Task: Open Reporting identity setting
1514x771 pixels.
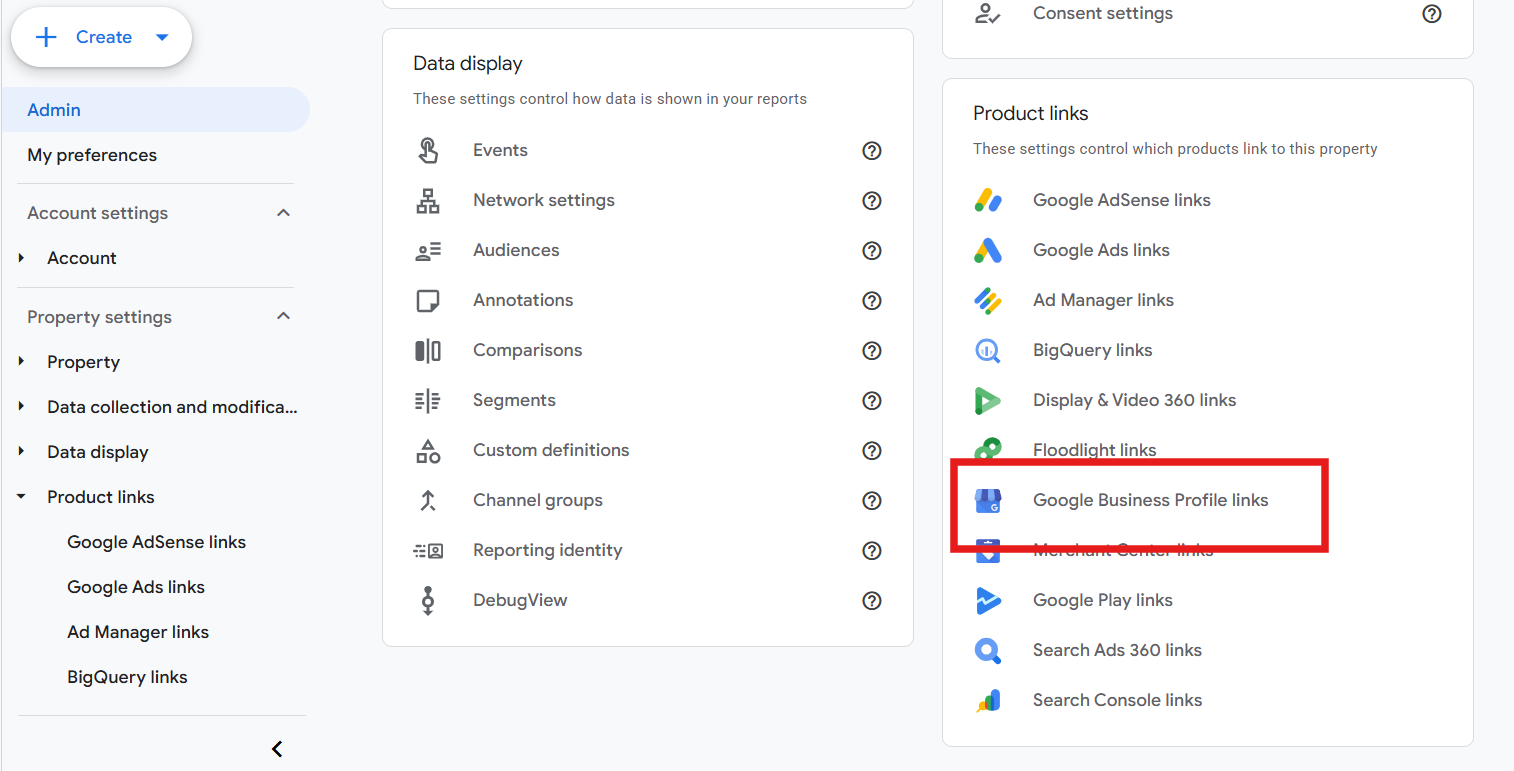Action: point(547,550)
